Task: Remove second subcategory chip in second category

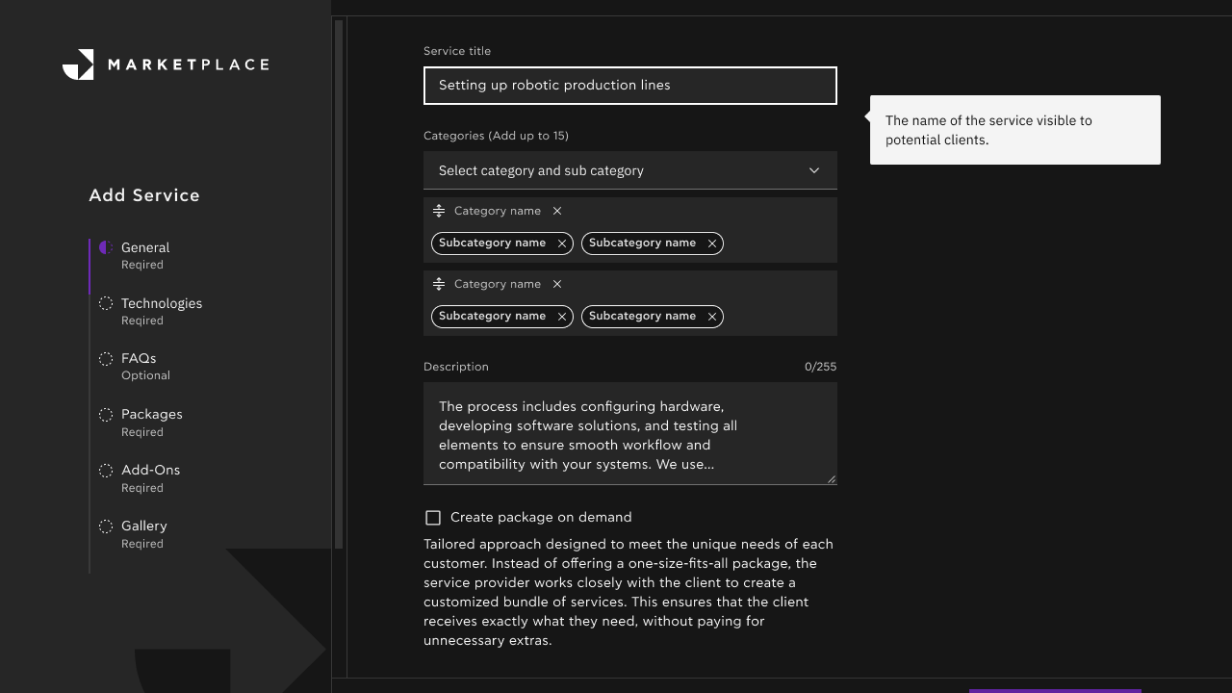Action: [x=712, y=316]
